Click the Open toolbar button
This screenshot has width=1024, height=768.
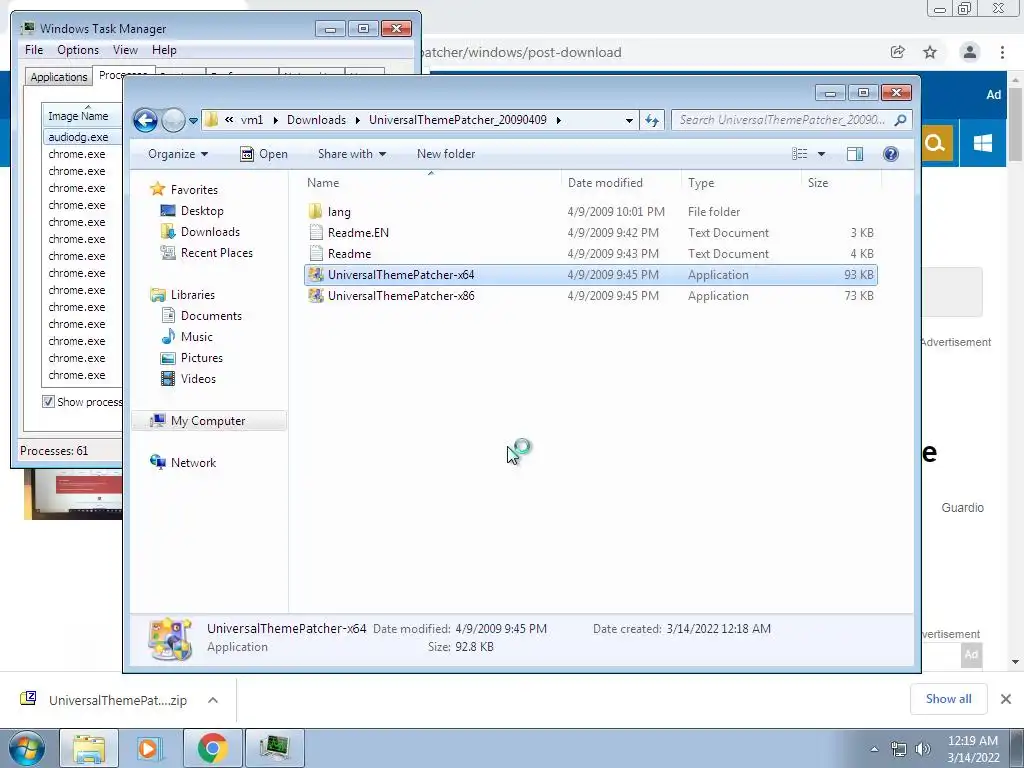264,154
